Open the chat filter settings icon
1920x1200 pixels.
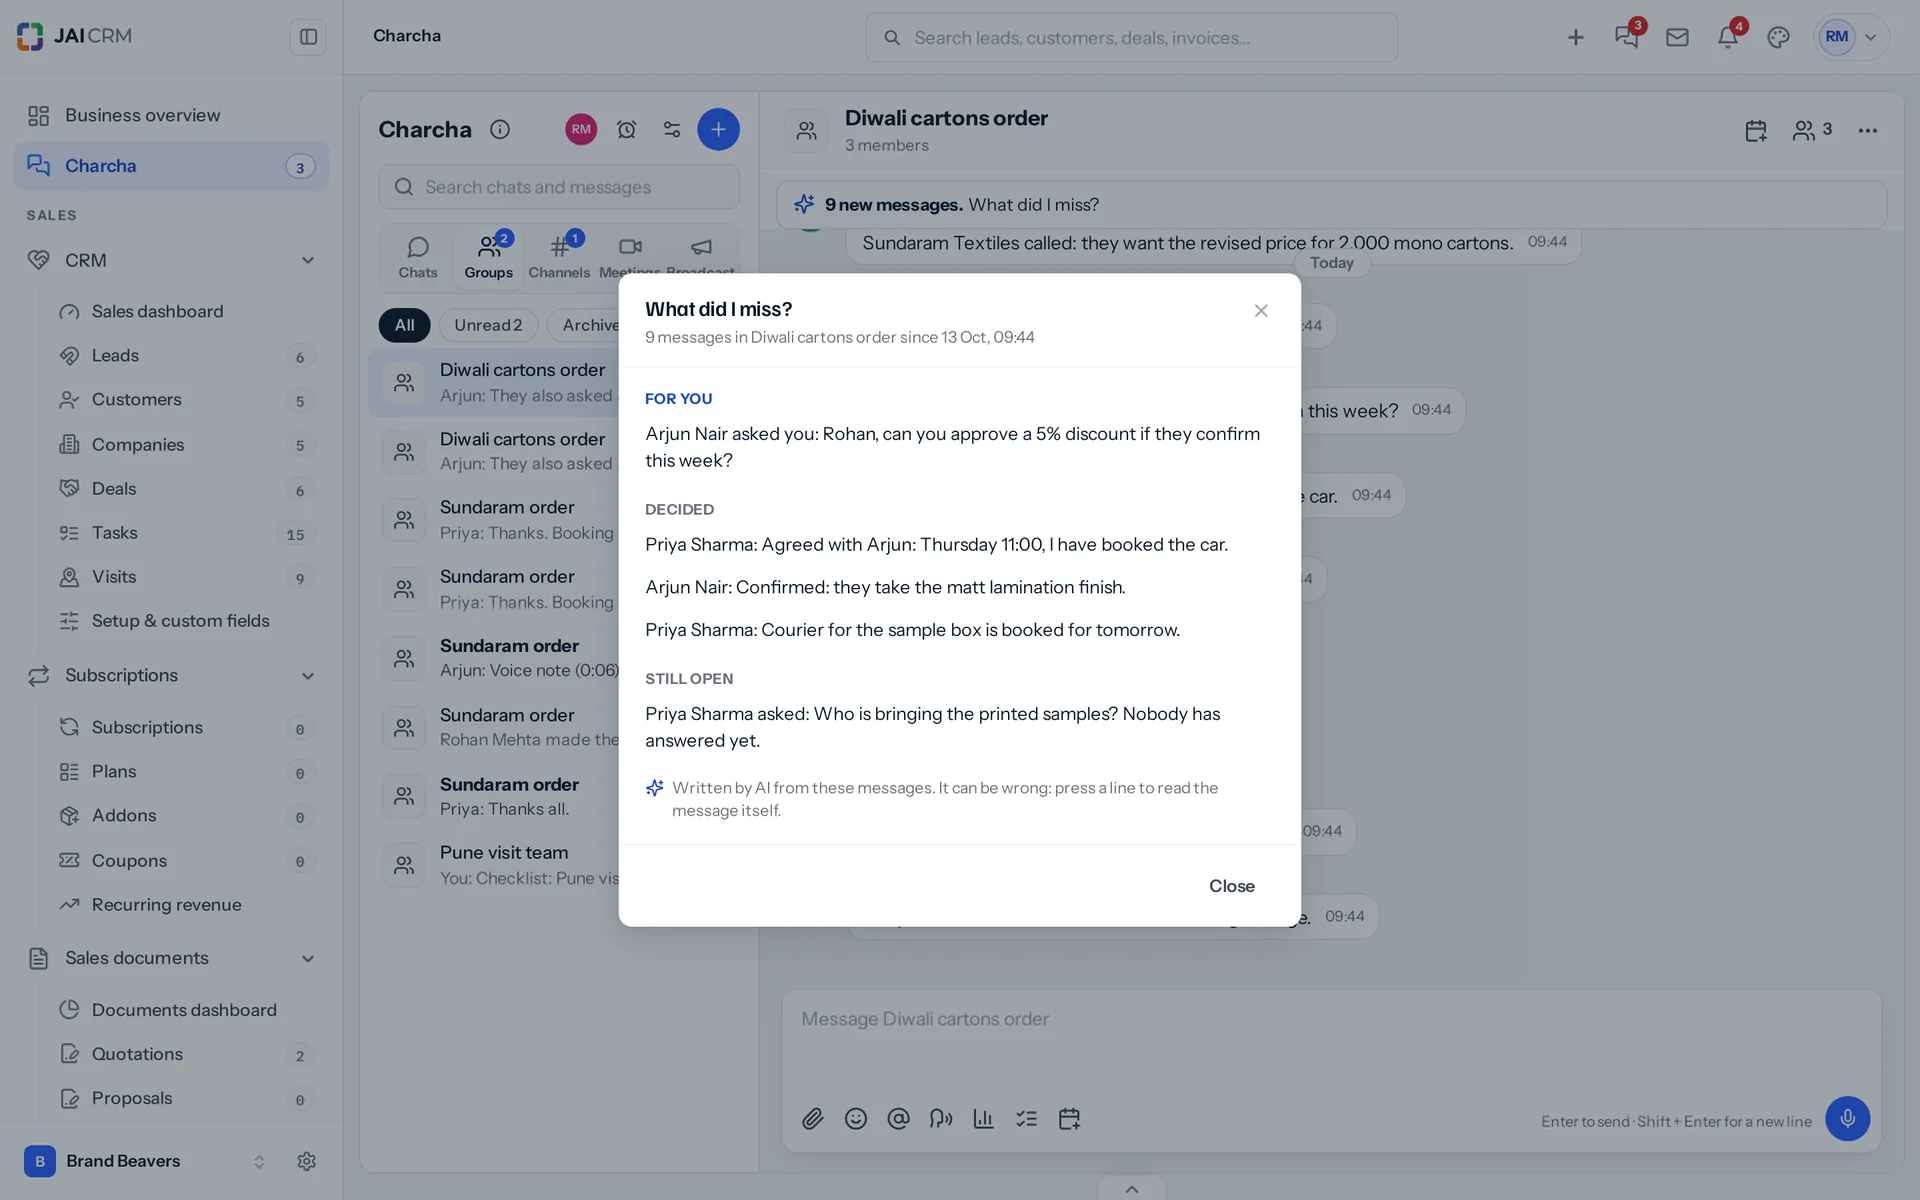click(x=672, y=130)
